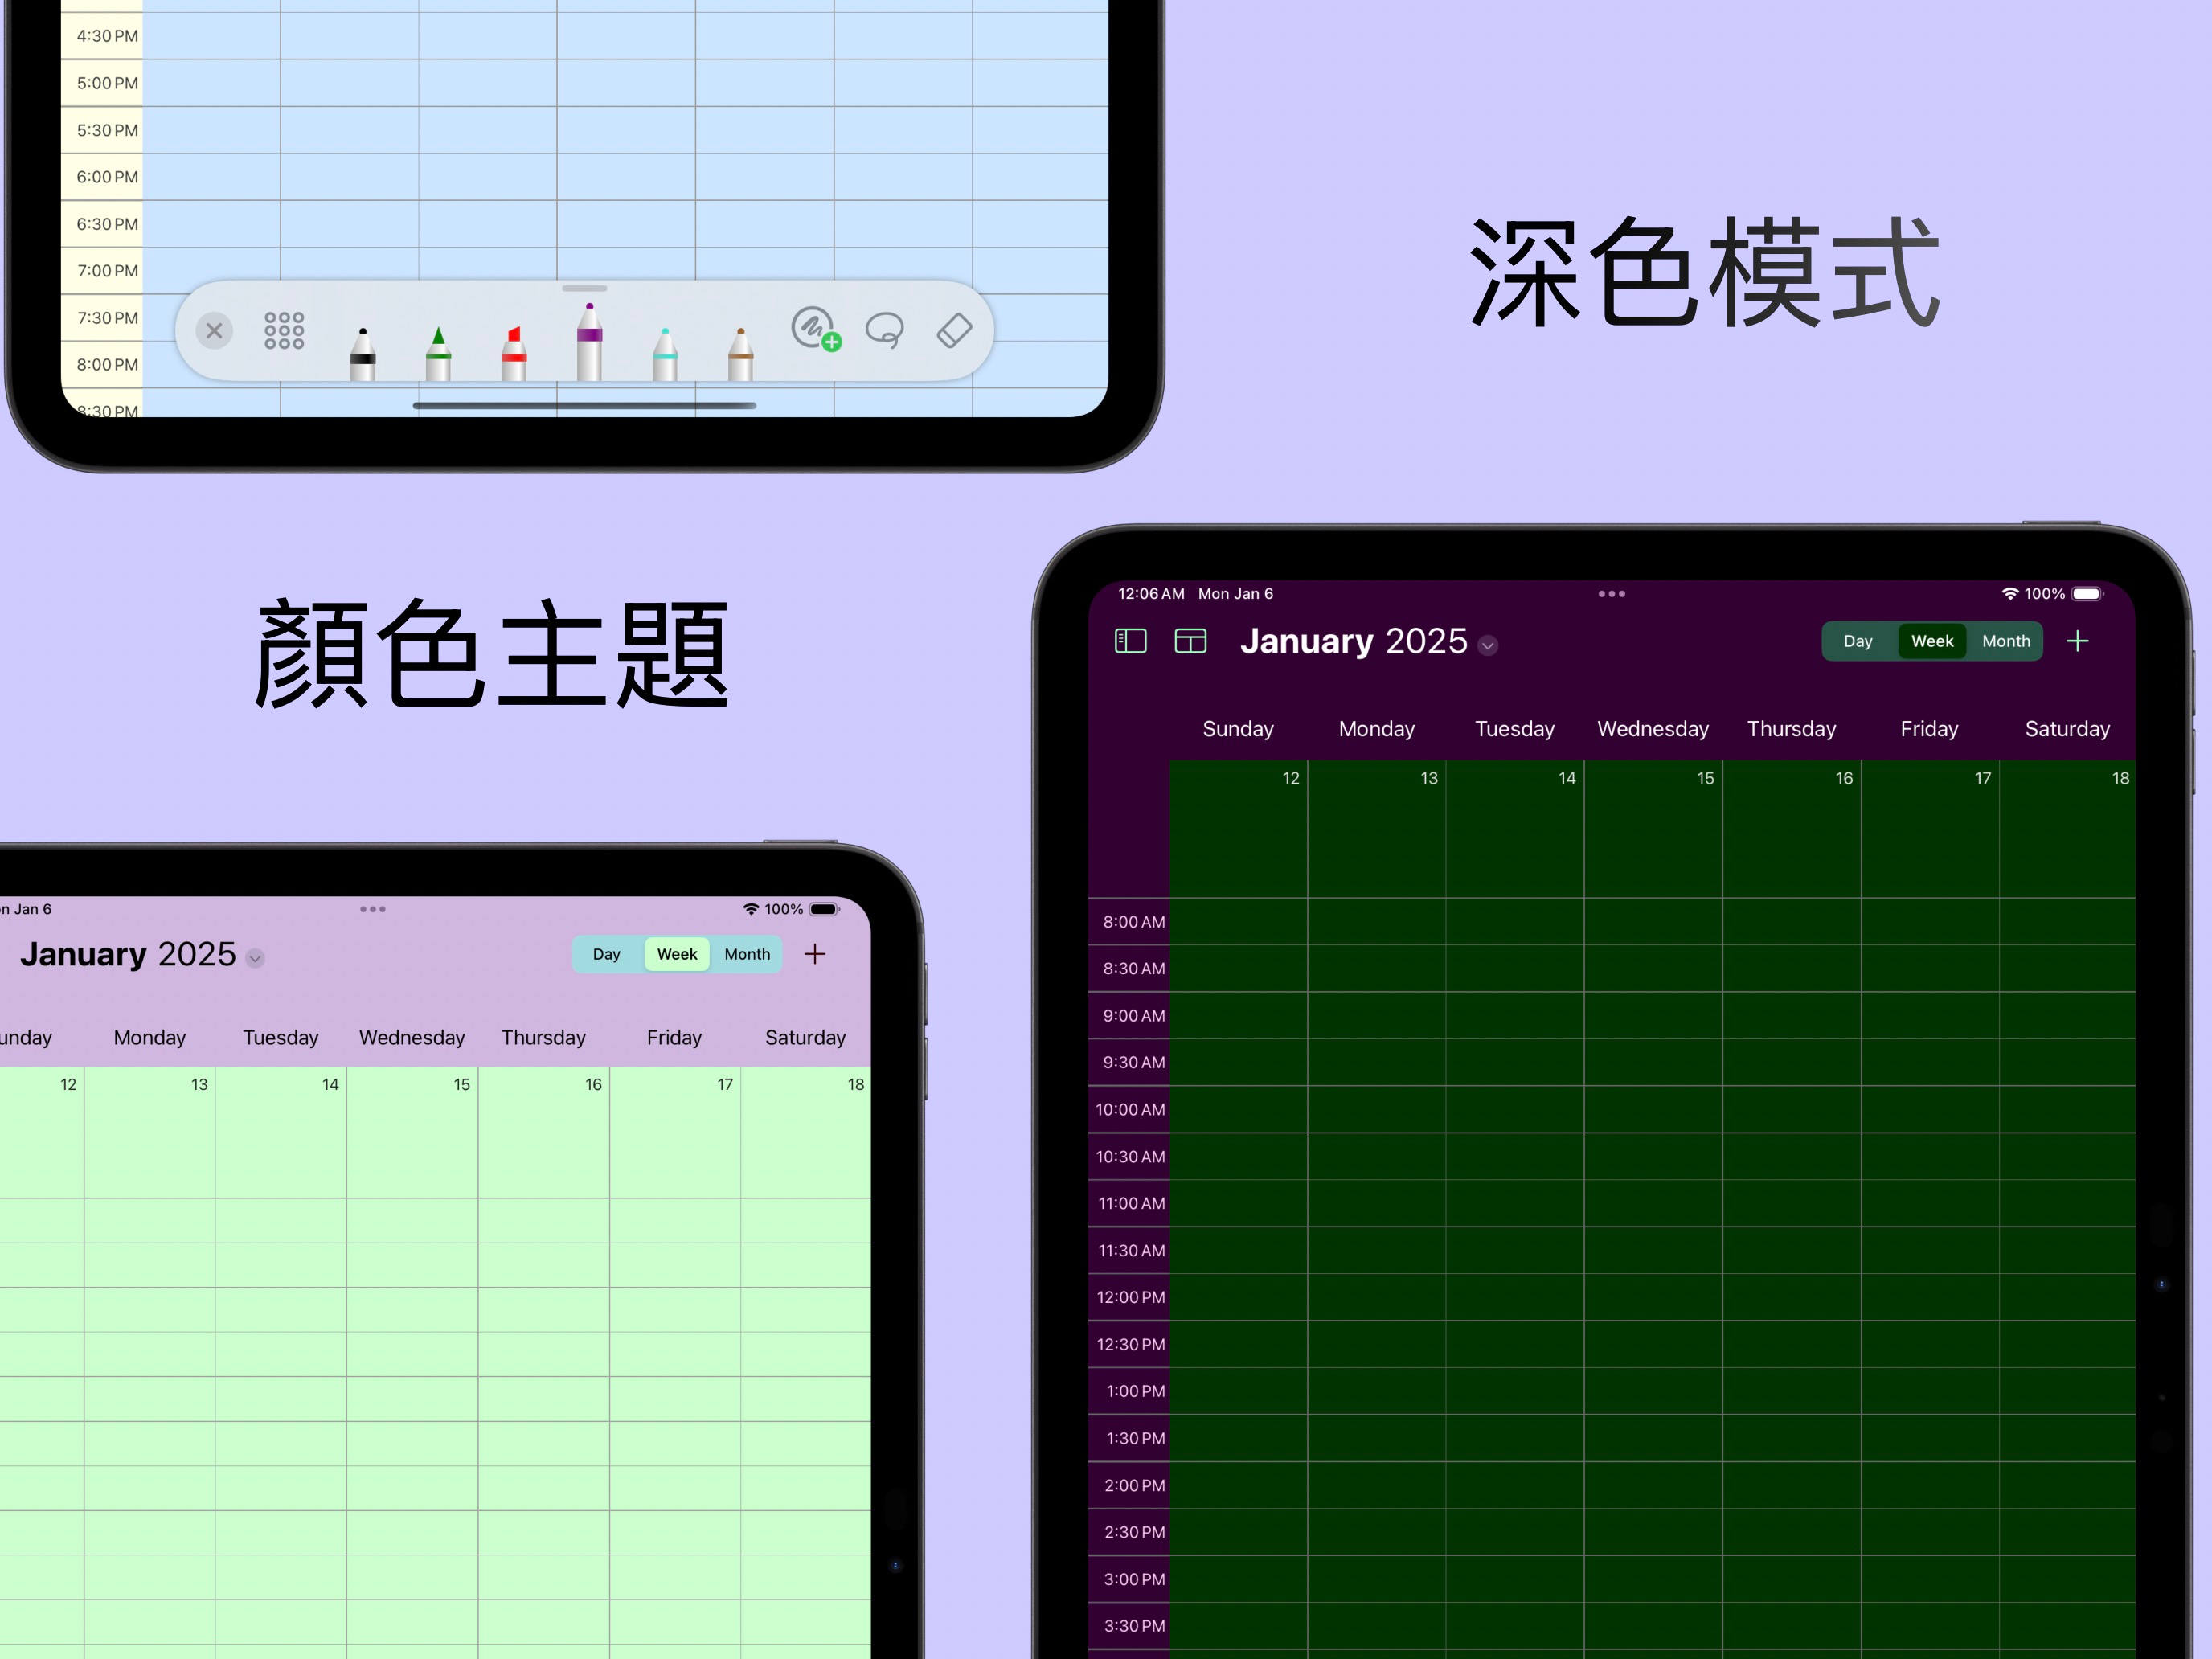Open the split-layout icon beside the sidebar button
2212x1659 pixels.
[1190, 641]
